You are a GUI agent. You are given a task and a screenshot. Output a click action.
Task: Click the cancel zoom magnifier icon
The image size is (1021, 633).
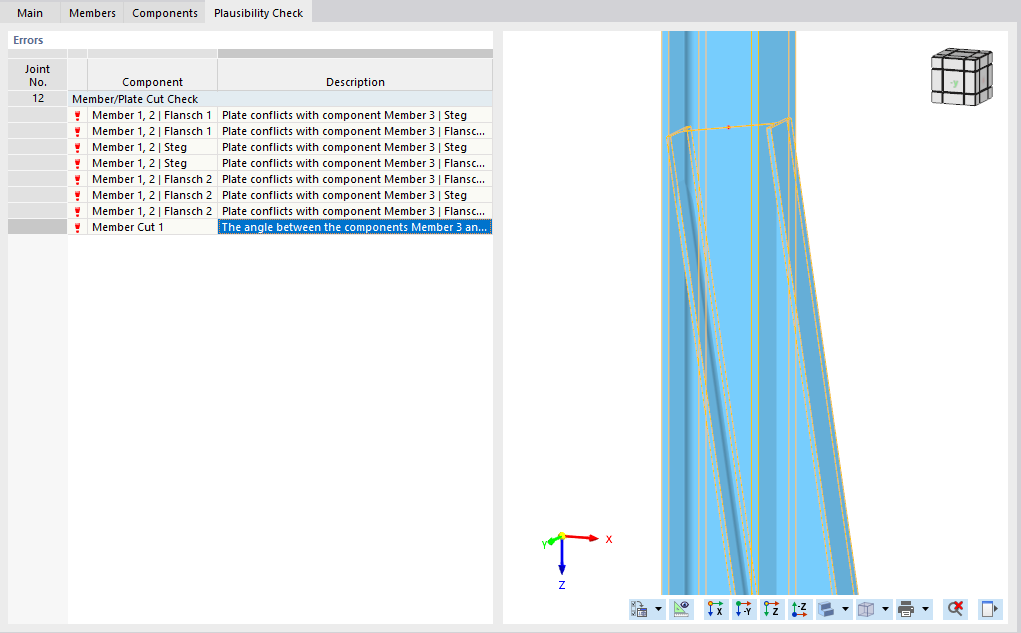tap(956, 609)
